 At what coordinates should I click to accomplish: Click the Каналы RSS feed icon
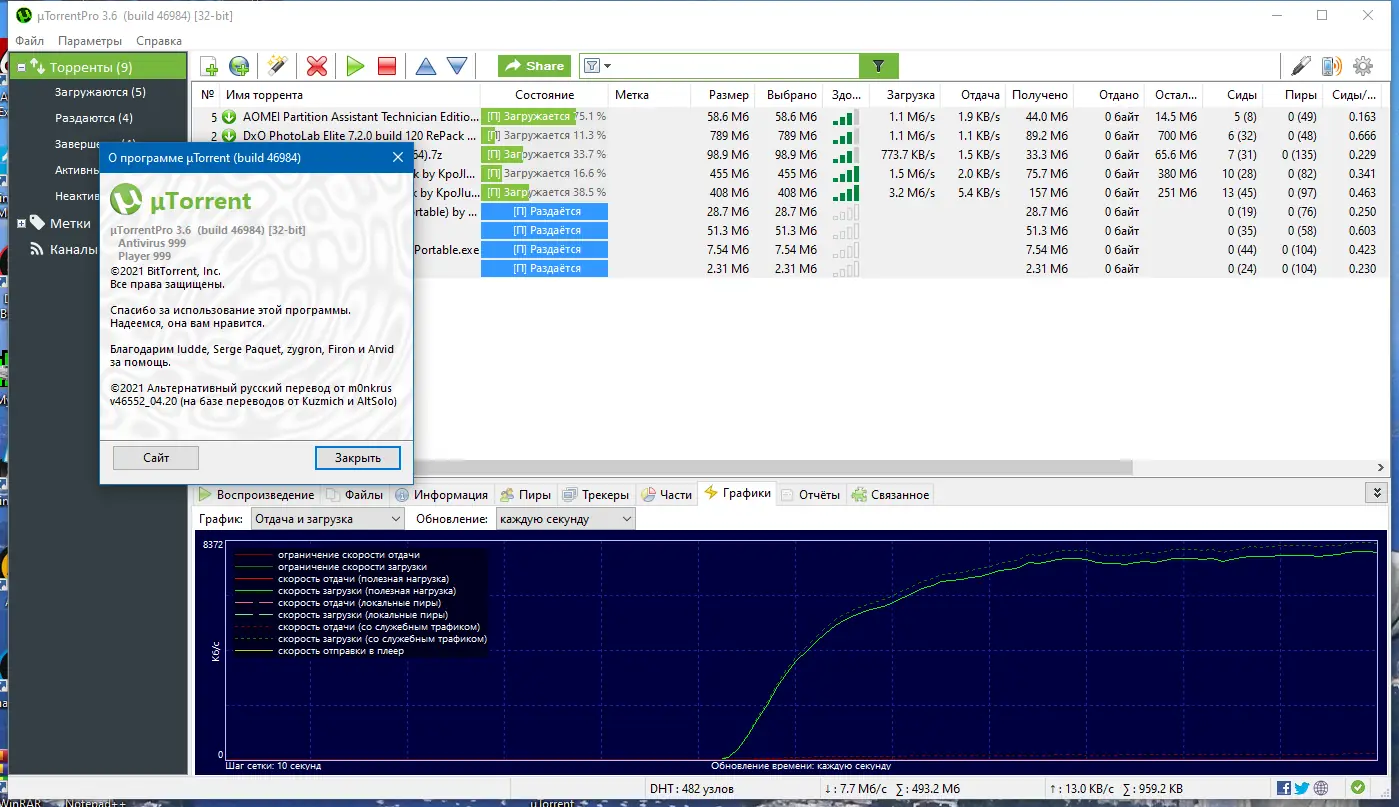pos(38,249)
